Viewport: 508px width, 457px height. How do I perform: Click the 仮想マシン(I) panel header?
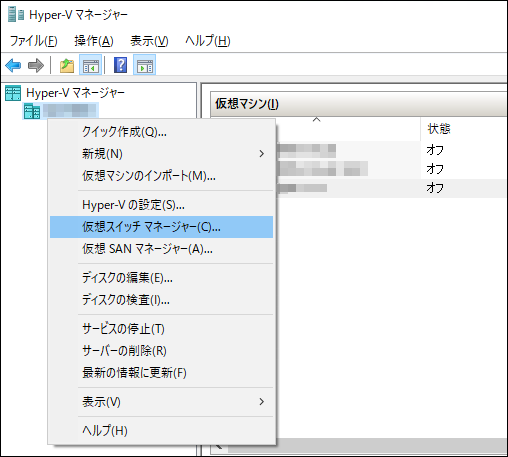coord(359,104)
